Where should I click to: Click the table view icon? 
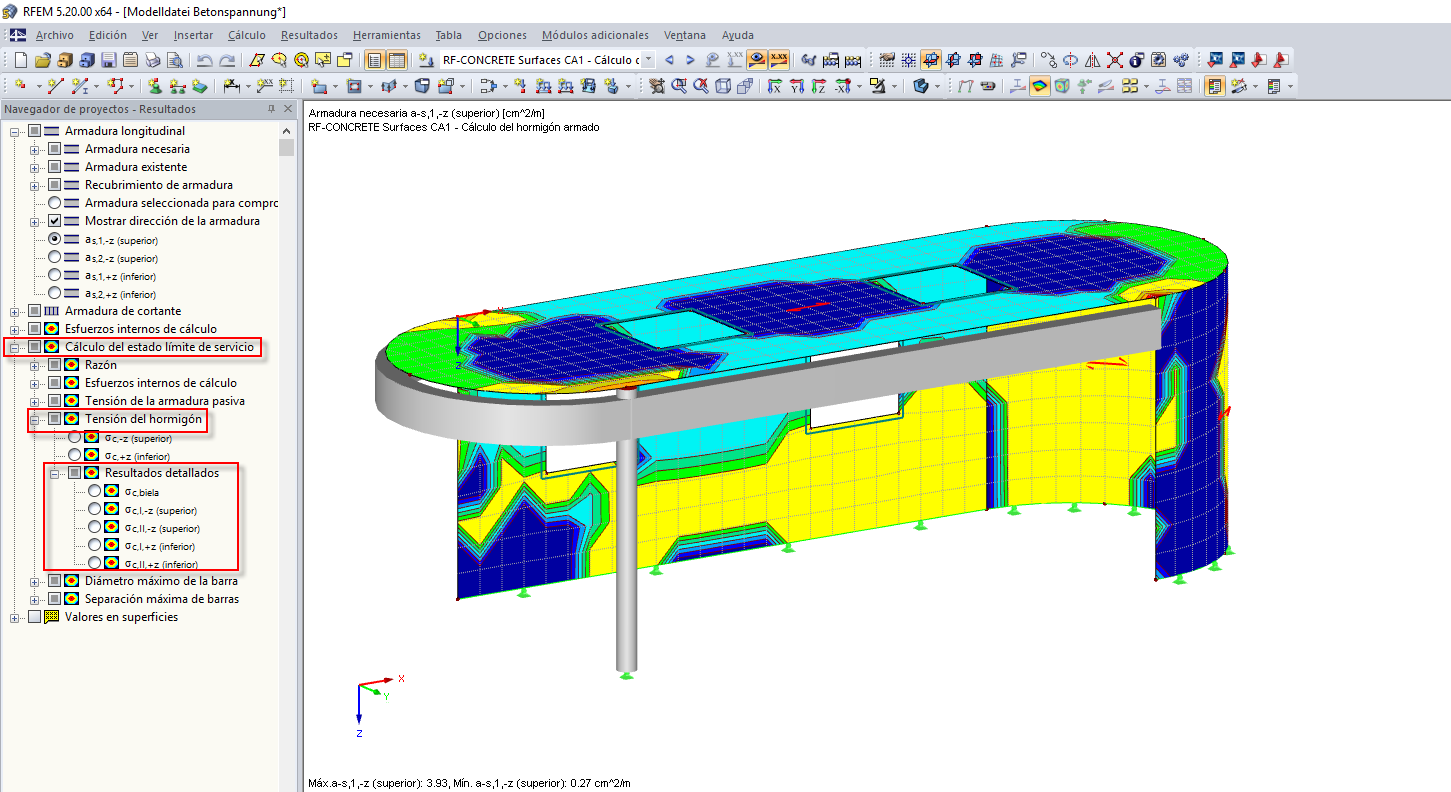pos(397,60)
